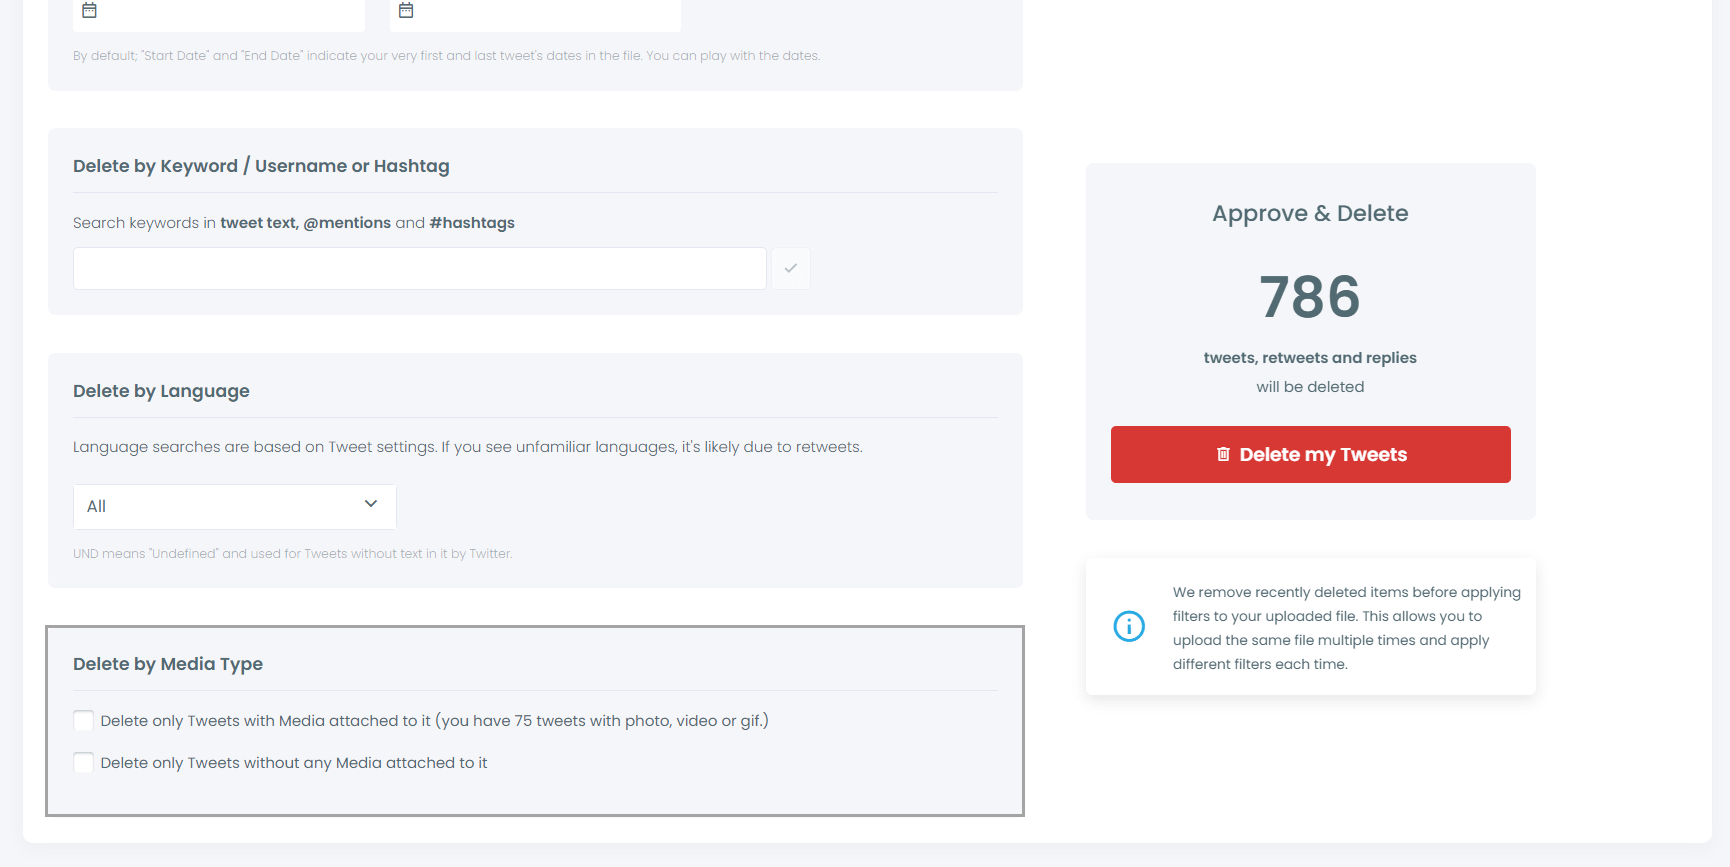Click the trash icon on Delete button

pos(1223,454)
